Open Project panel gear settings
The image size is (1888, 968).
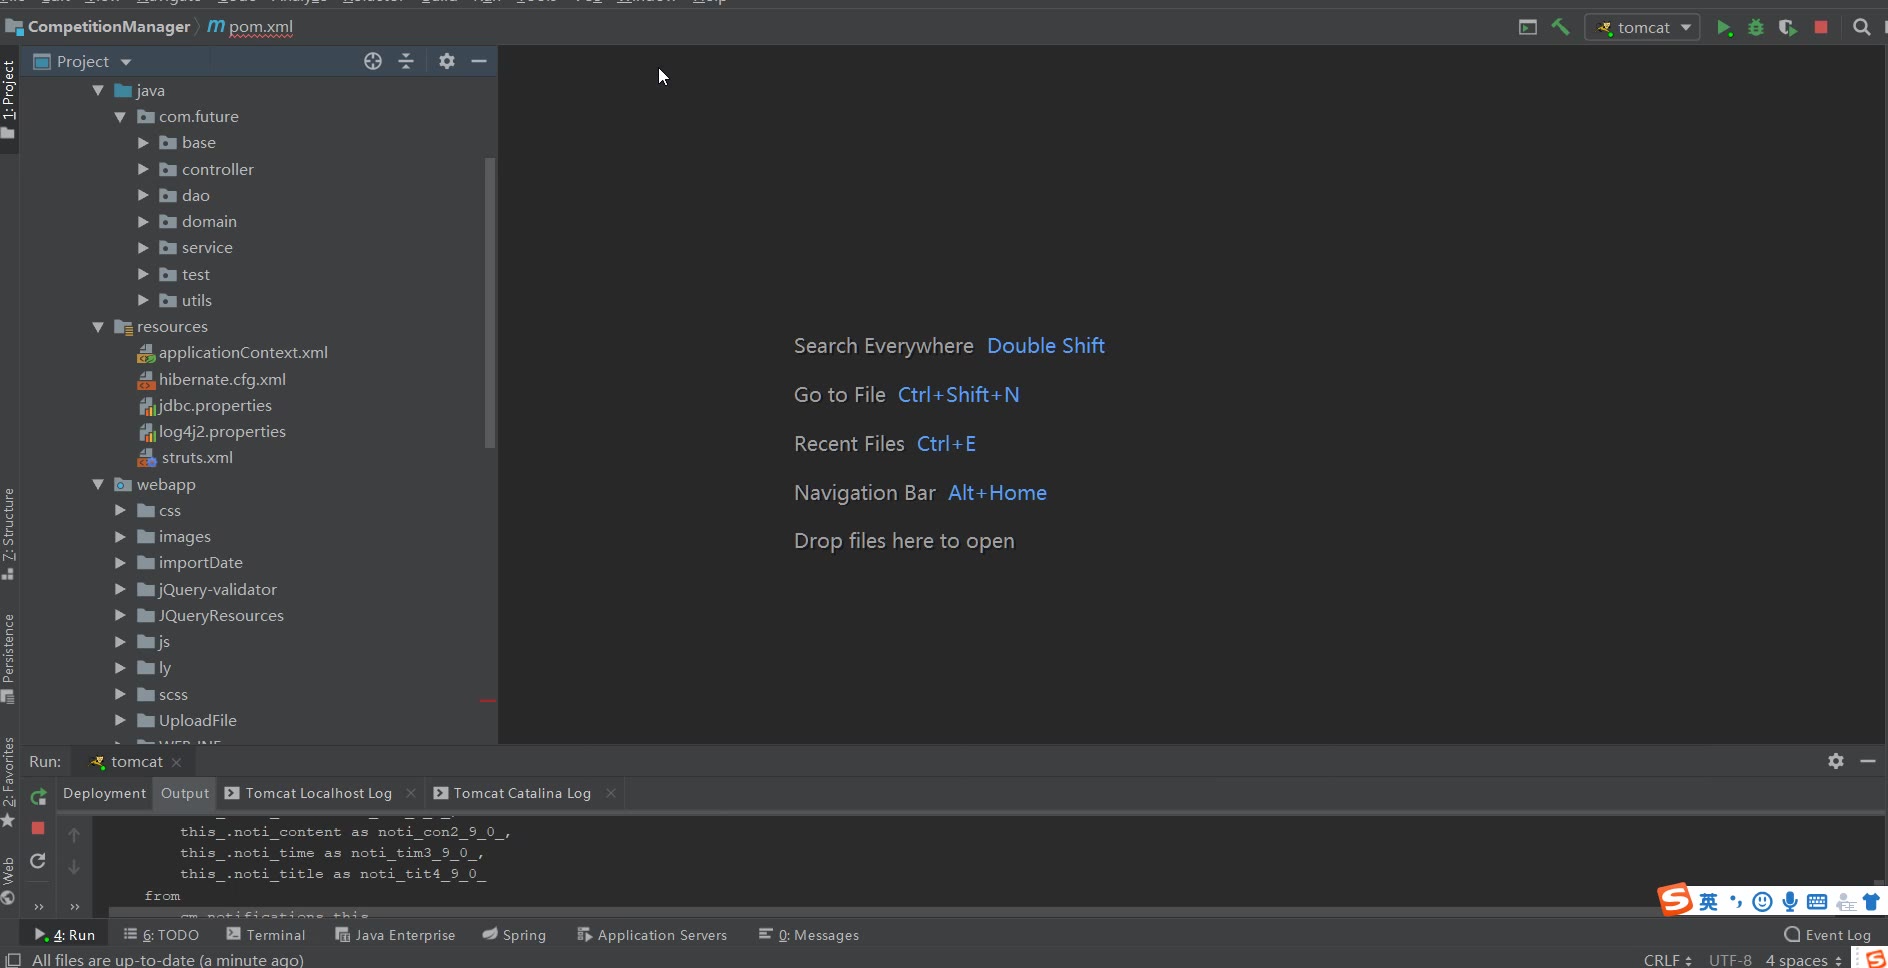[447, 61]
